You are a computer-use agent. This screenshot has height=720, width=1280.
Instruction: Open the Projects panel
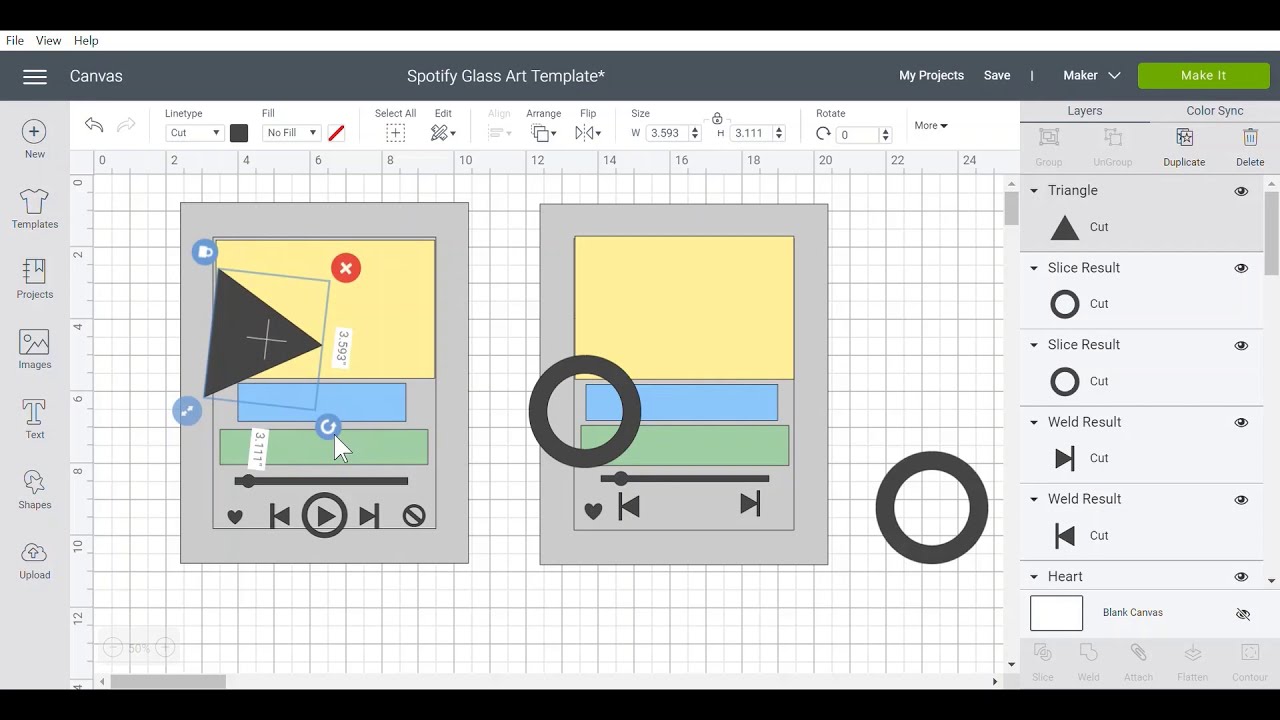pyautogui.click(x=34, y=279)
